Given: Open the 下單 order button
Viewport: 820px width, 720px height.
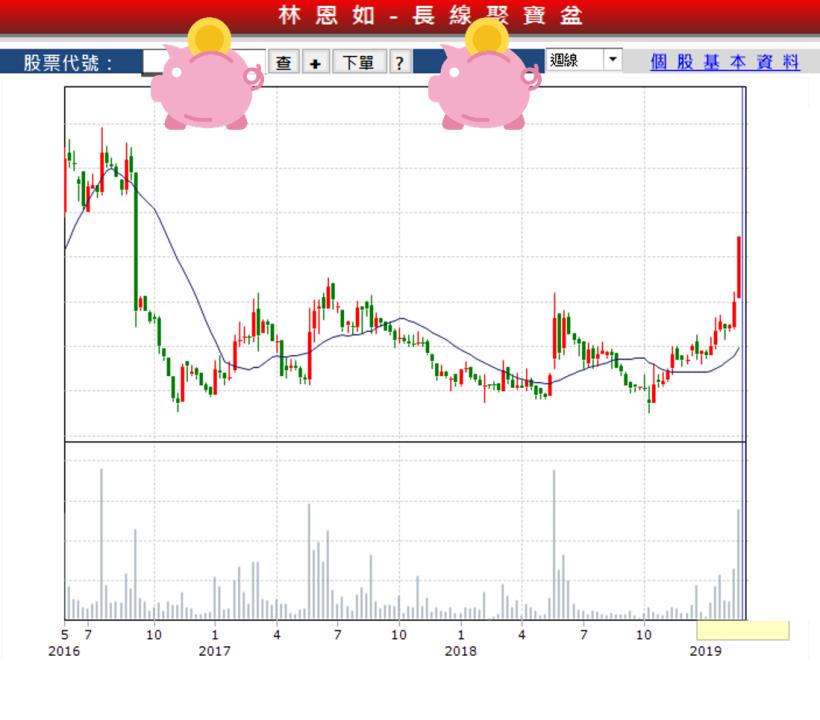Looking at the screenshot, I should (x=358, y=62).
